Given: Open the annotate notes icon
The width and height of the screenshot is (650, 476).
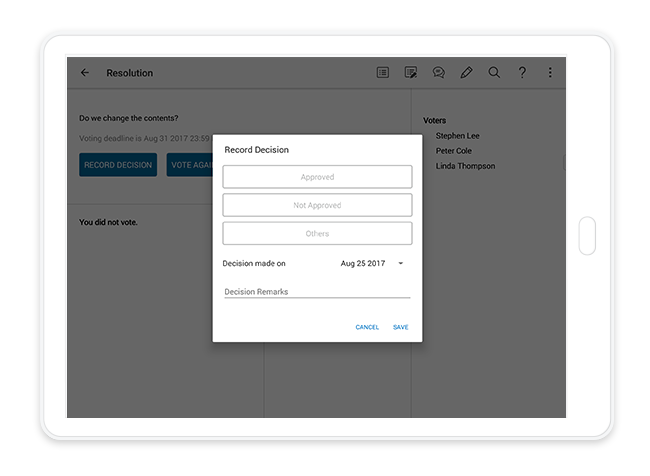Looking at the screenshot, I should pyautogui.click(x=410, y=73).
